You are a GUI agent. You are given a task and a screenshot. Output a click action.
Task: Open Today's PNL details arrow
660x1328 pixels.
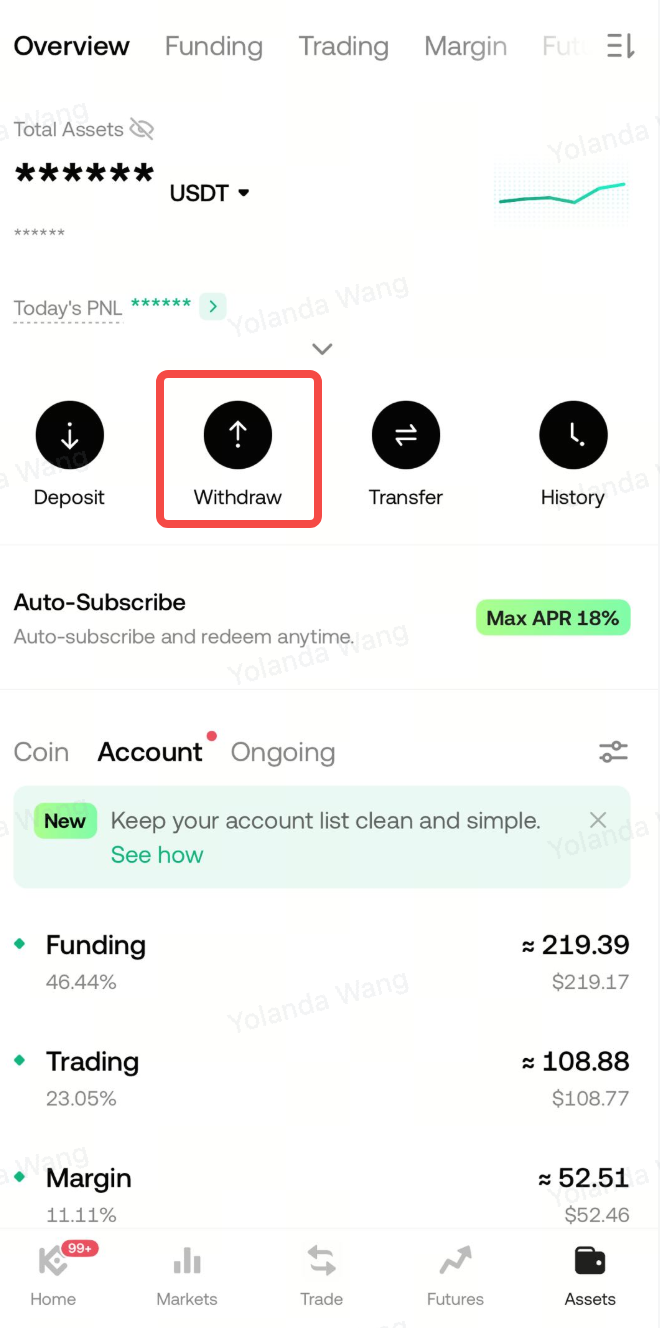pos(212,306)
